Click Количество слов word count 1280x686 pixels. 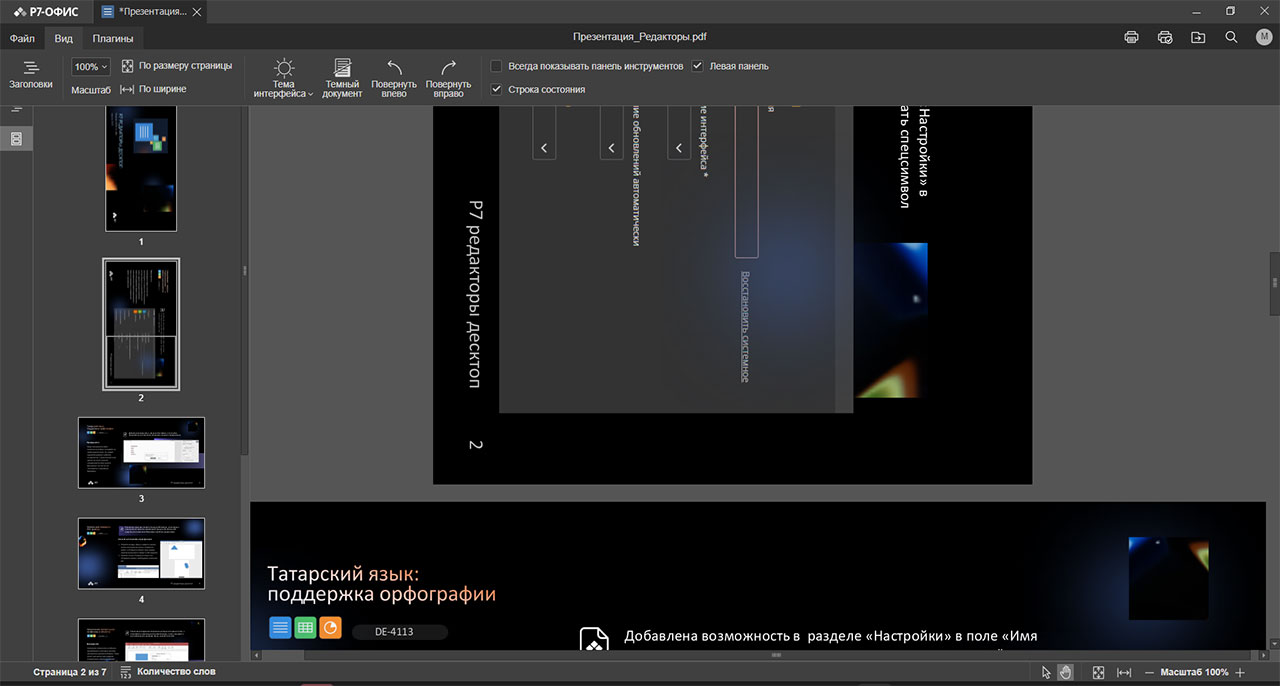[168, 672]
